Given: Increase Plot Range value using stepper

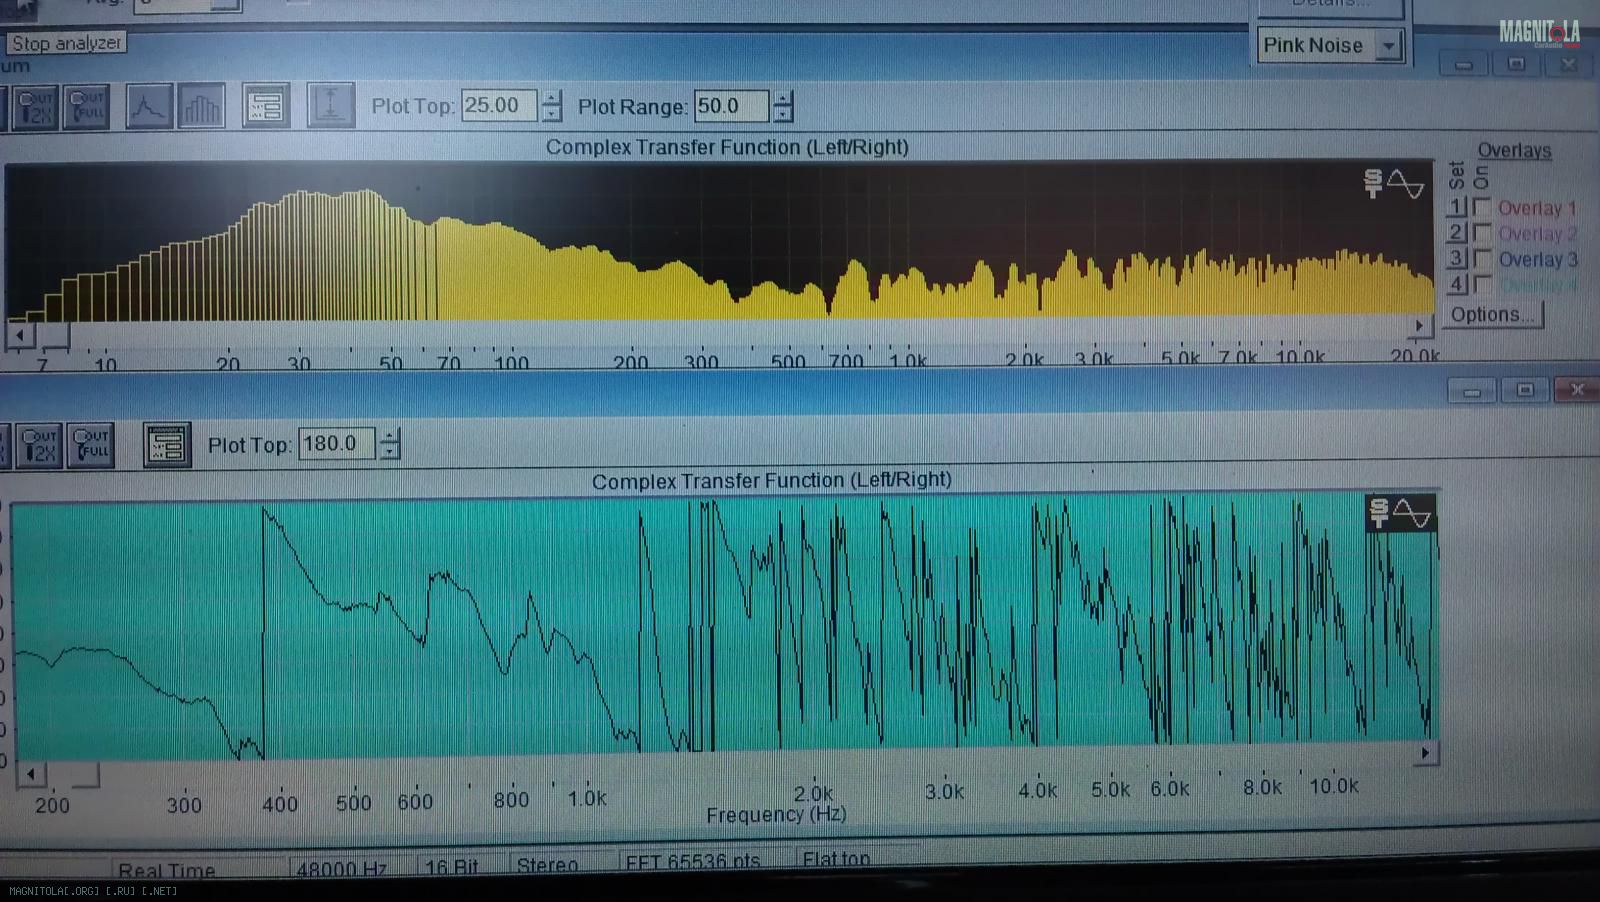Looking at the screenshot, I should [784, 98].
